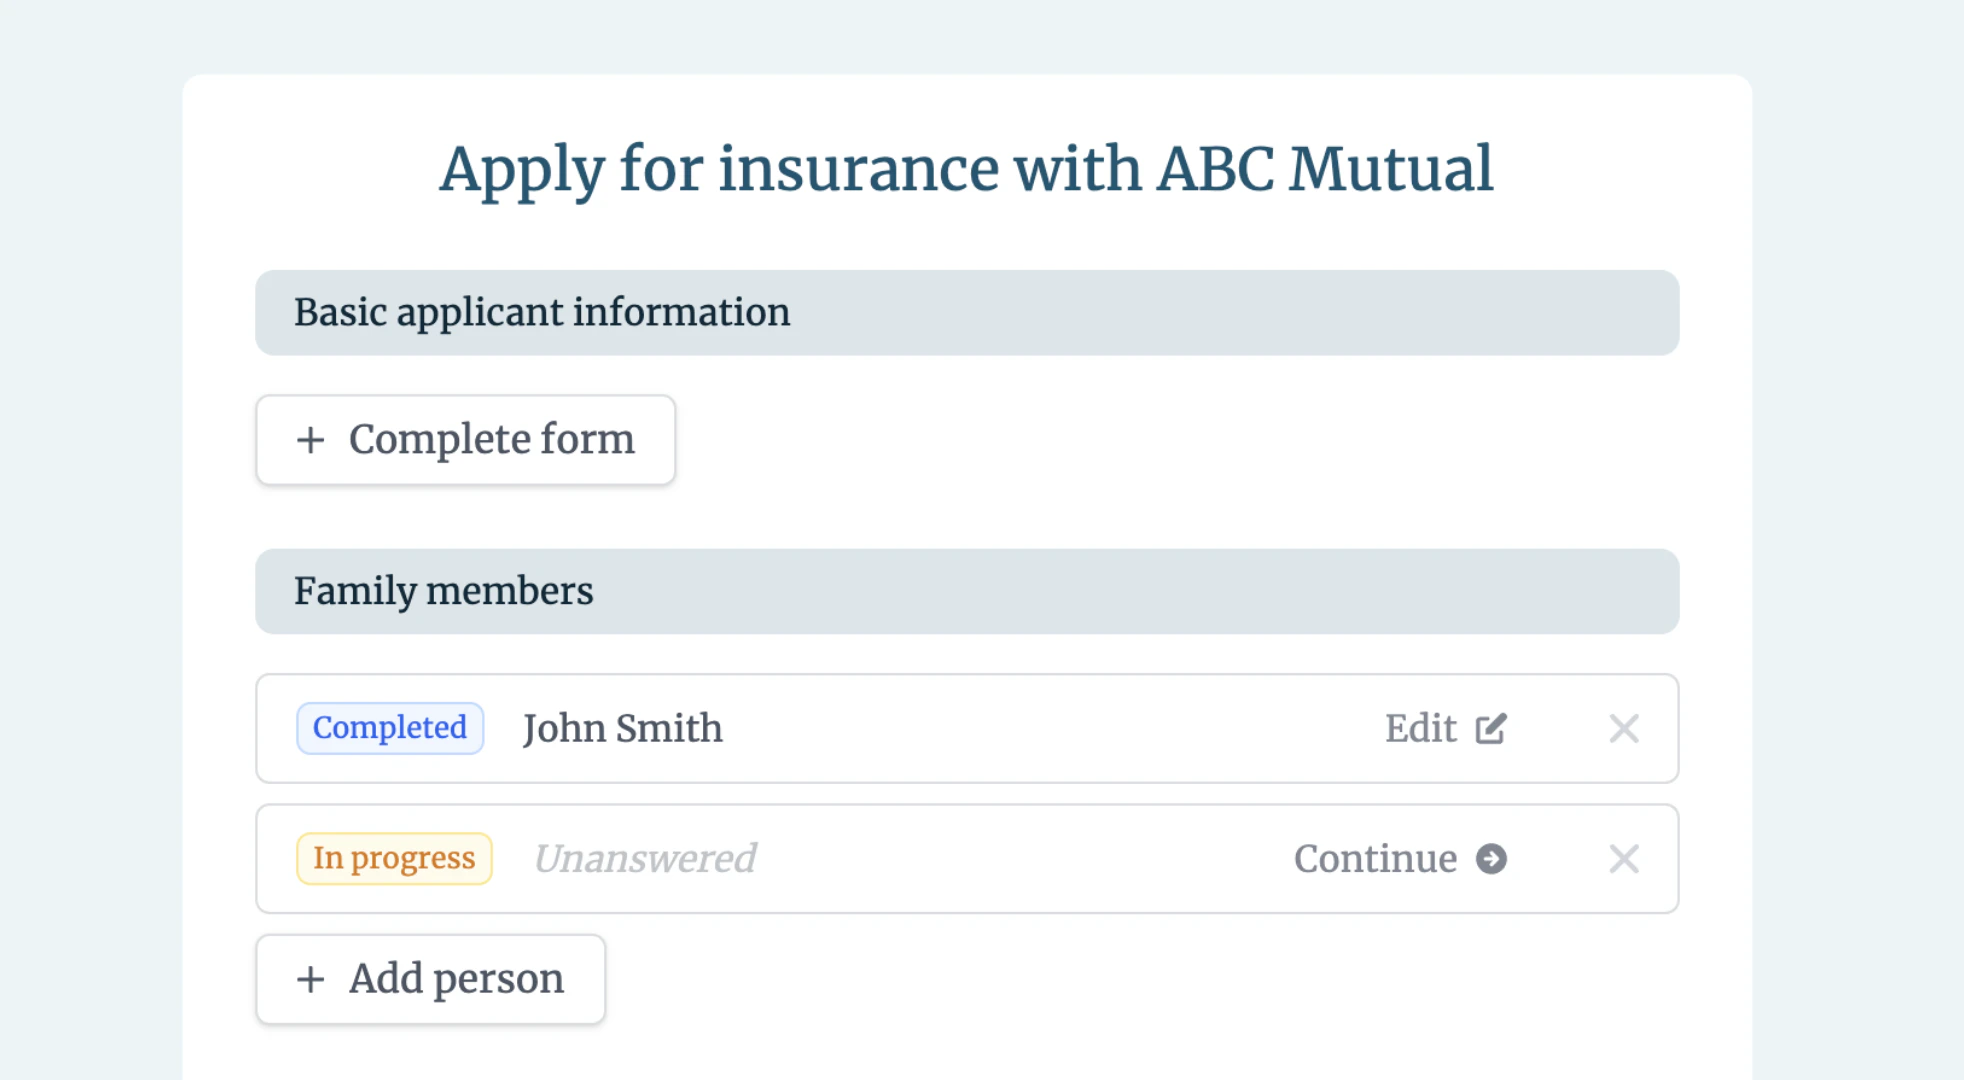Click the plus icon on Add person
This screenshot has height=1080, width=1964.
click(310, 979)
